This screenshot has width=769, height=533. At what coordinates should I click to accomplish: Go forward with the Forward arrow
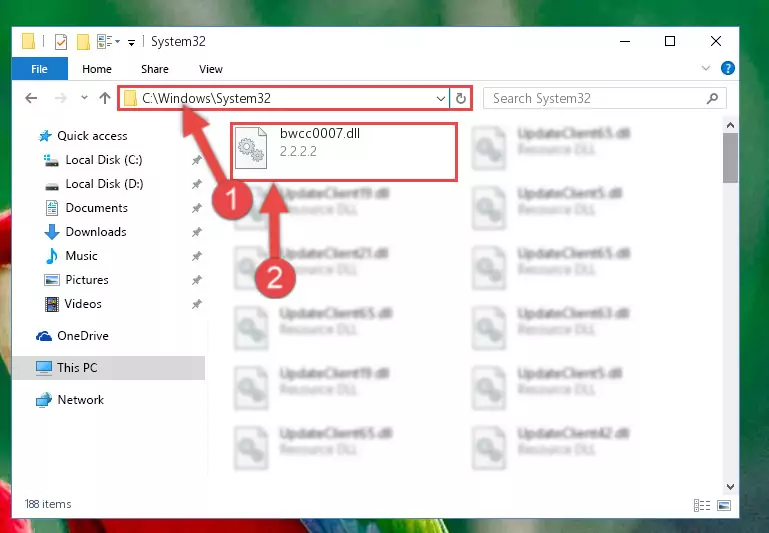click(60, 98)
